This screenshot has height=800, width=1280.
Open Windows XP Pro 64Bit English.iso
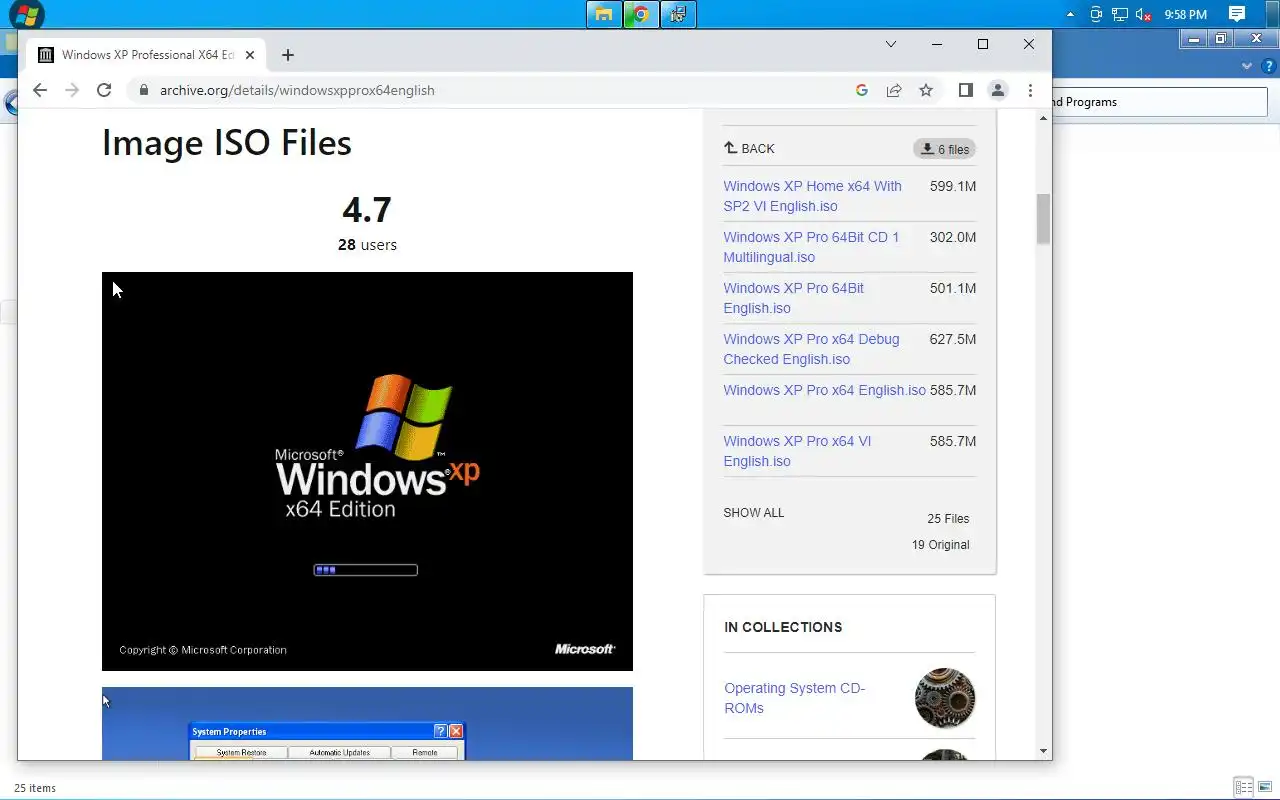click(x=793, y=298)
